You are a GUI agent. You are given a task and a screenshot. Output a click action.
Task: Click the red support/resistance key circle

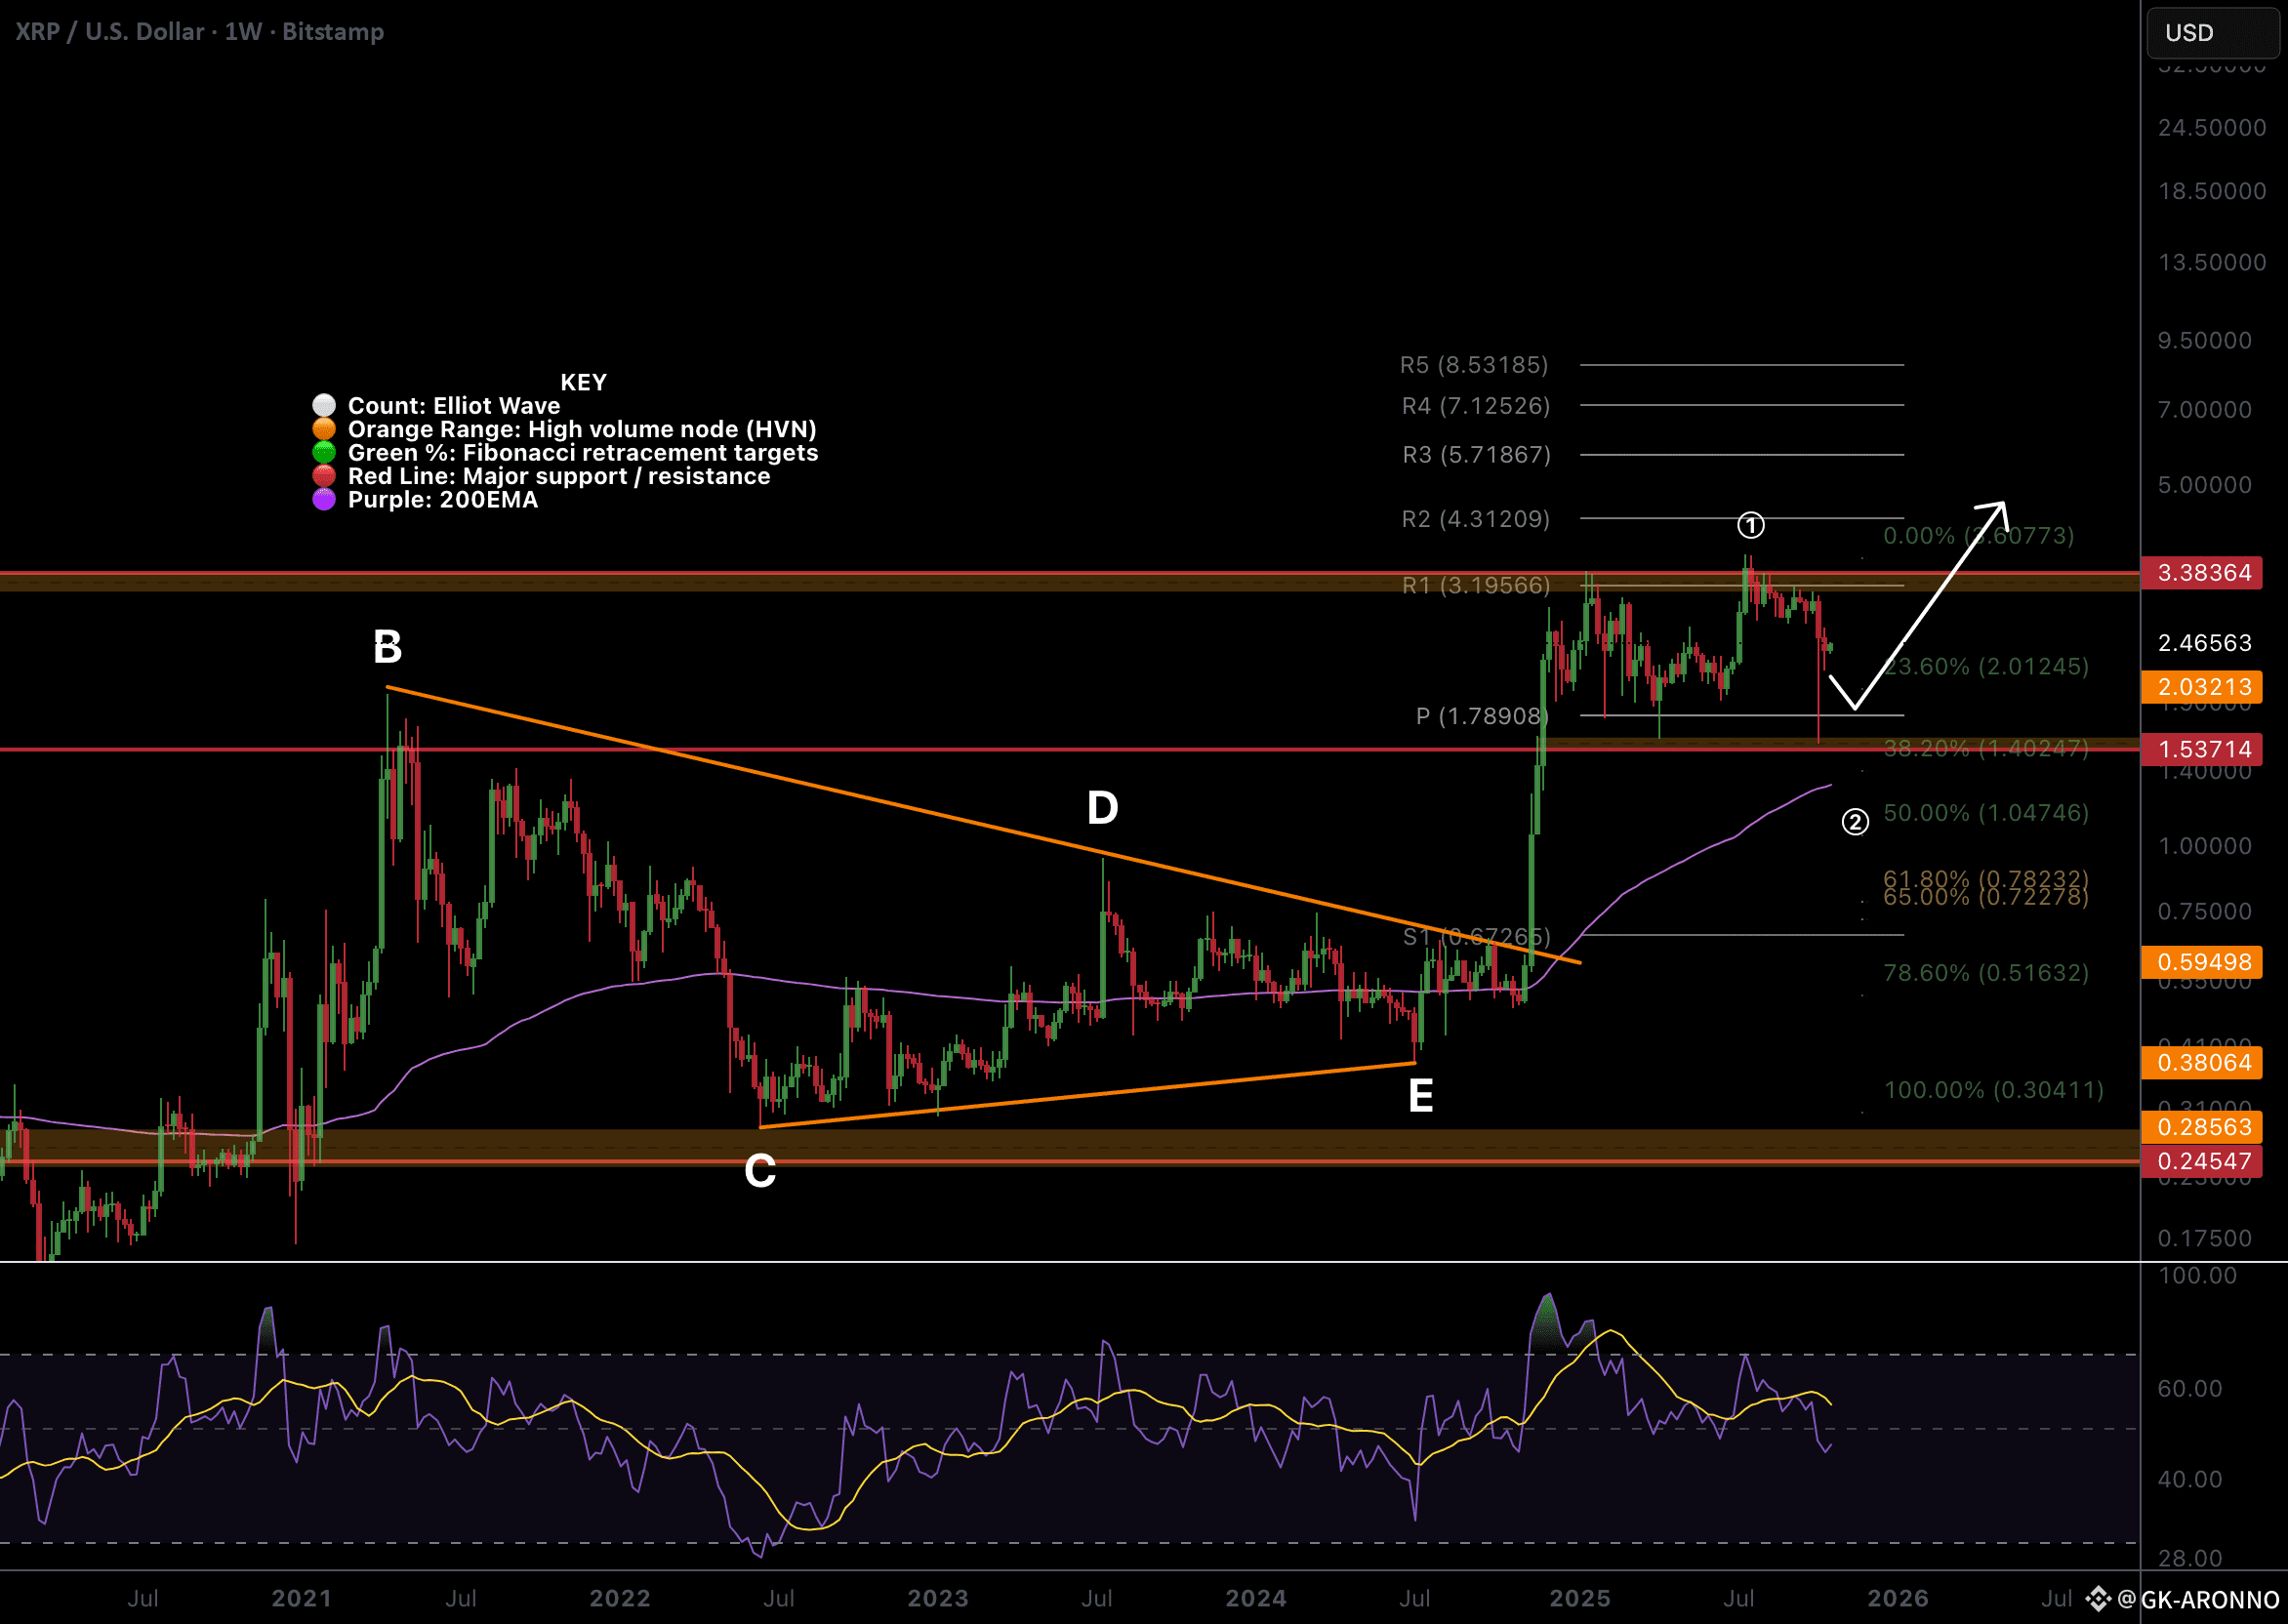click(324, 476)
